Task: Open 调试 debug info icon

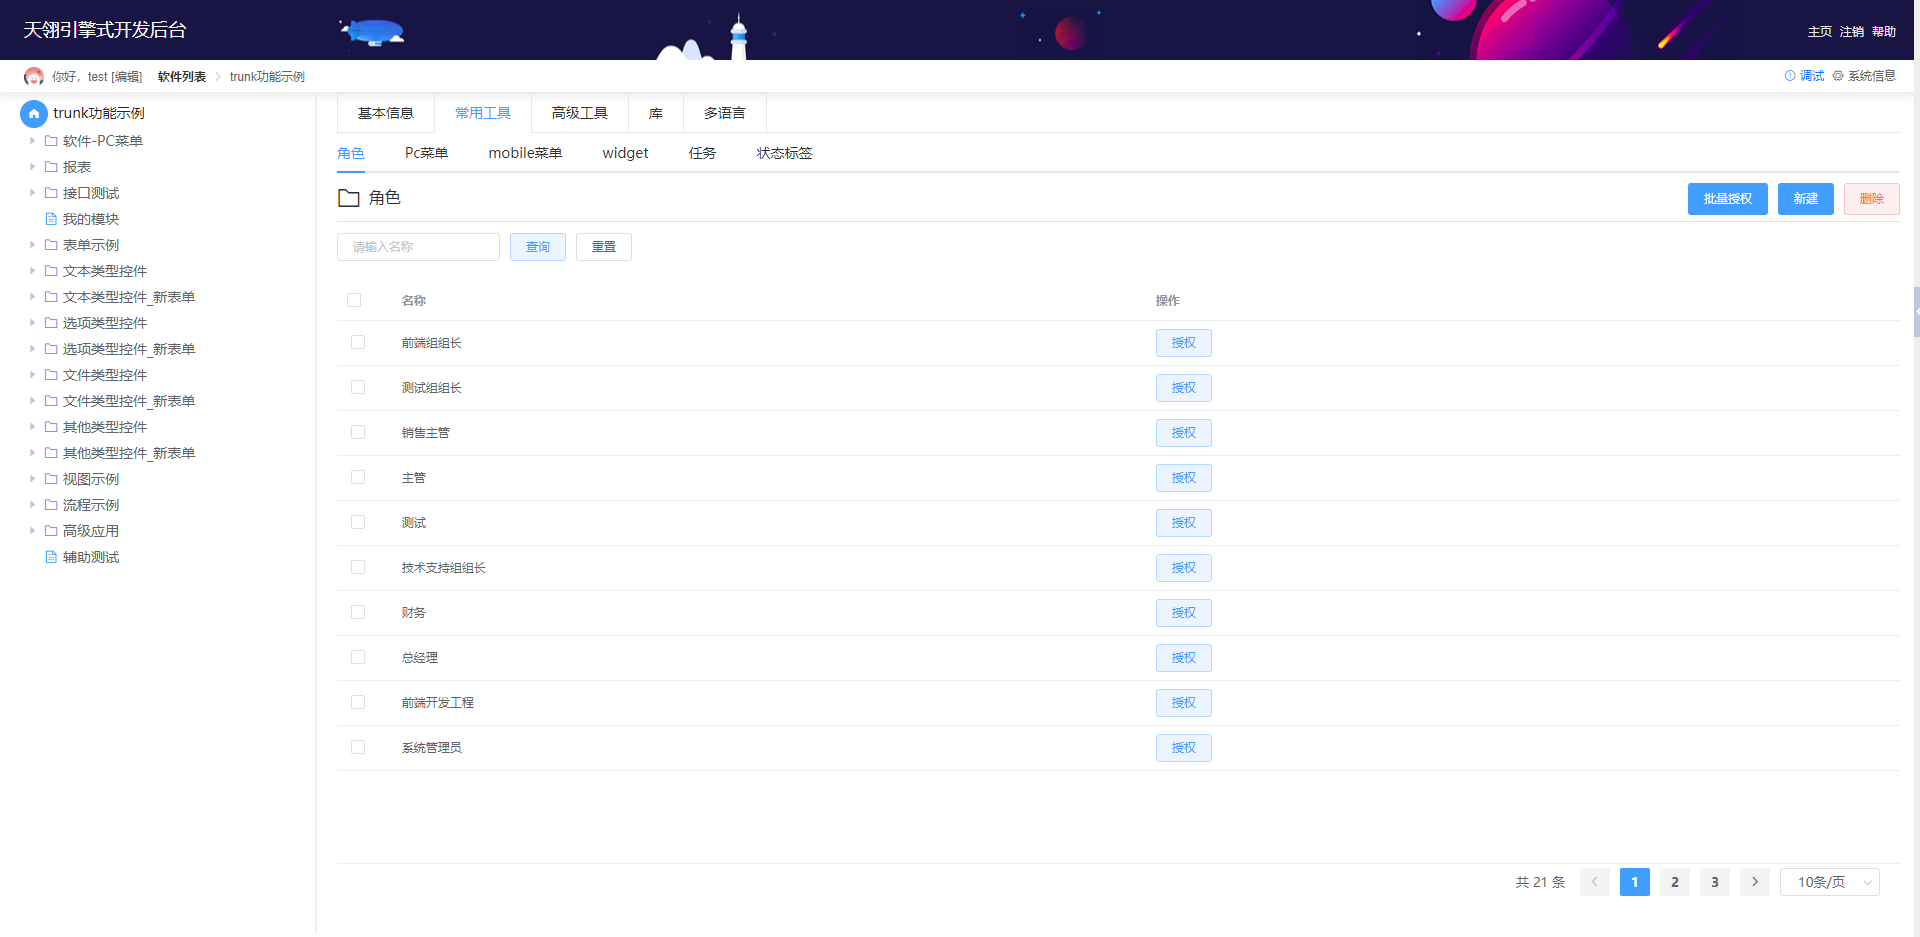Action: 1790,76
